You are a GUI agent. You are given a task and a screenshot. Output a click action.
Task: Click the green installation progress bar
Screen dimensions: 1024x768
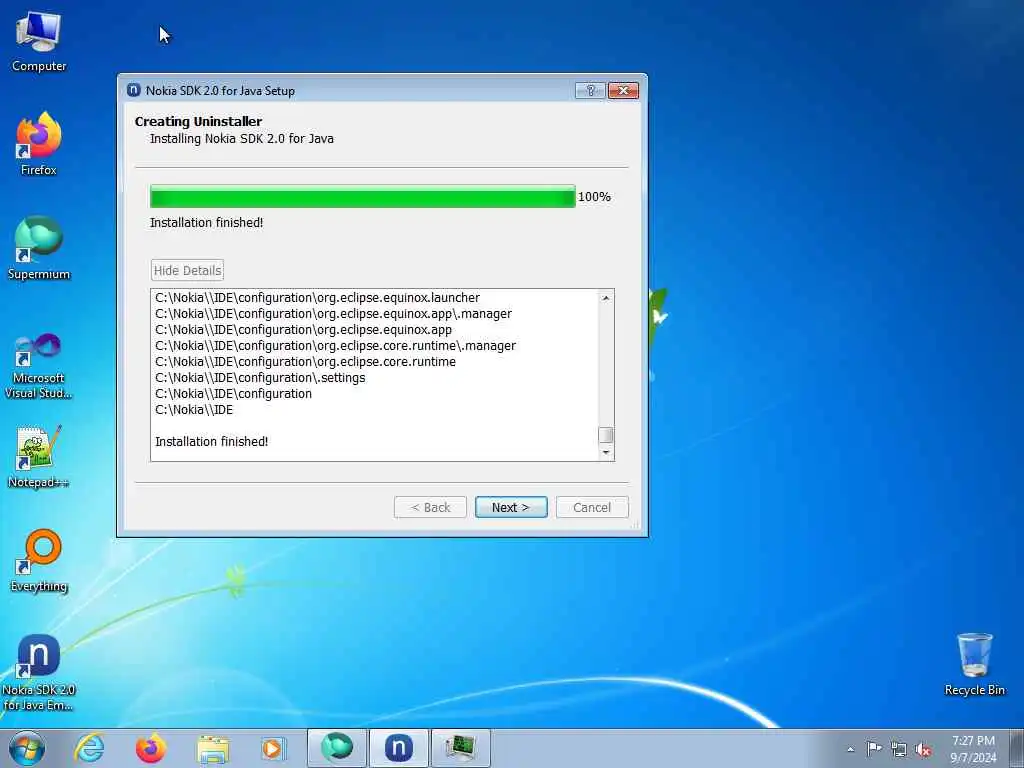362,197
